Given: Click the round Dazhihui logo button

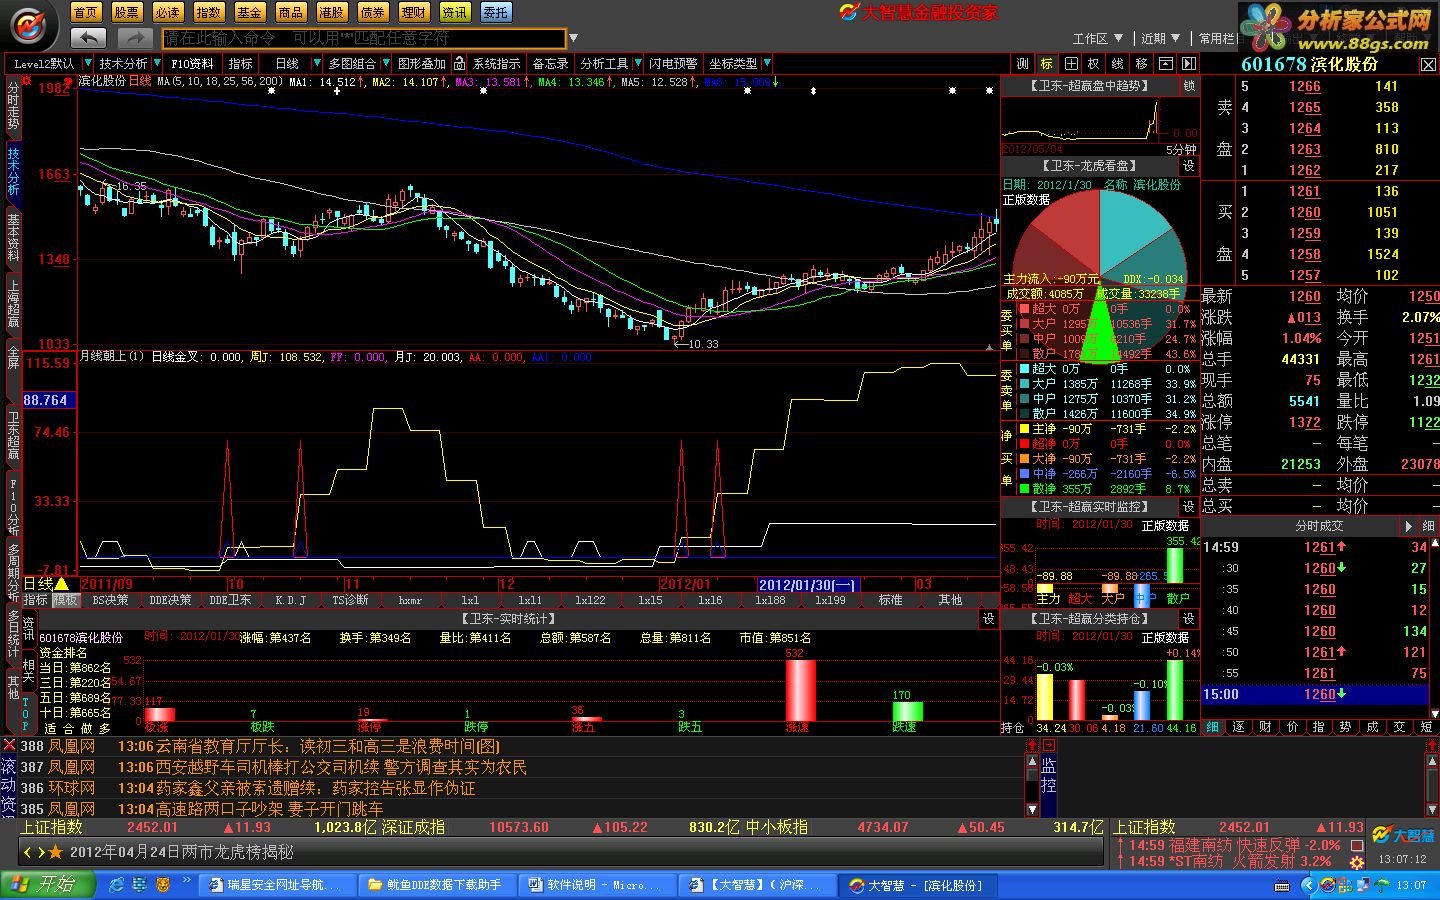Looking at the screenshot, I should (x=31, y=23).
